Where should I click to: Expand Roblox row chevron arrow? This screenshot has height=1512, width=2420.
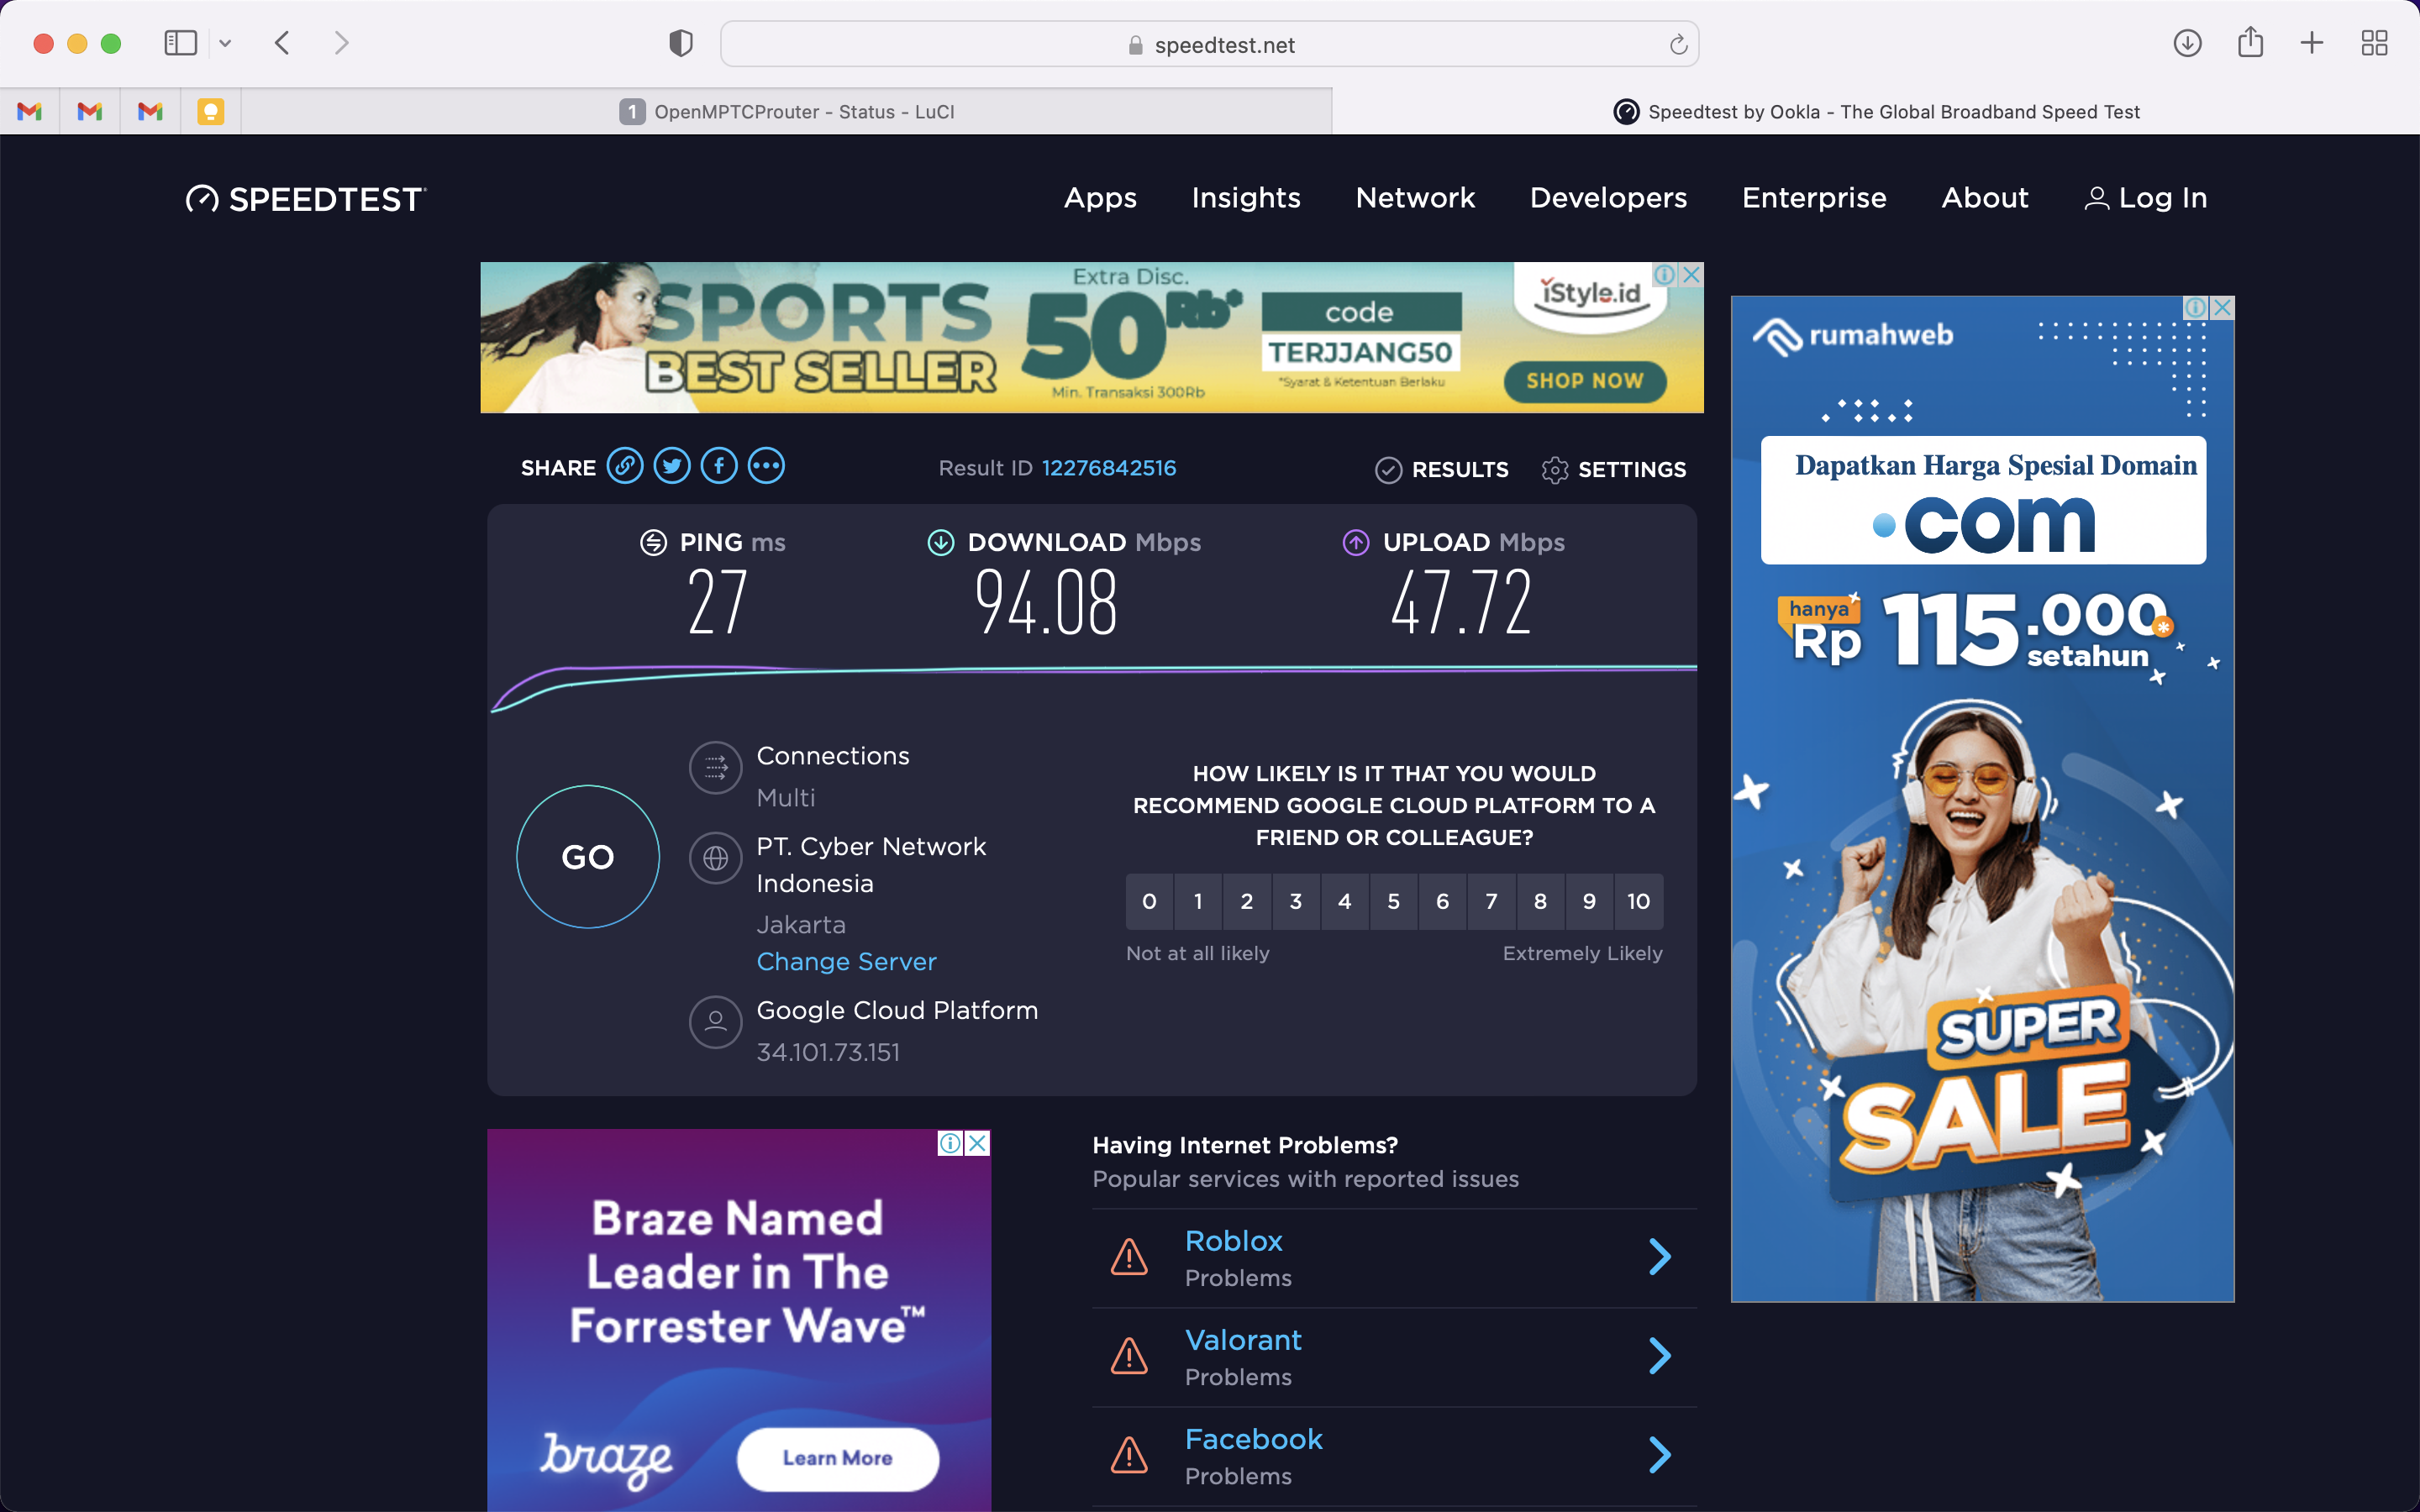coord(1659,1257)
